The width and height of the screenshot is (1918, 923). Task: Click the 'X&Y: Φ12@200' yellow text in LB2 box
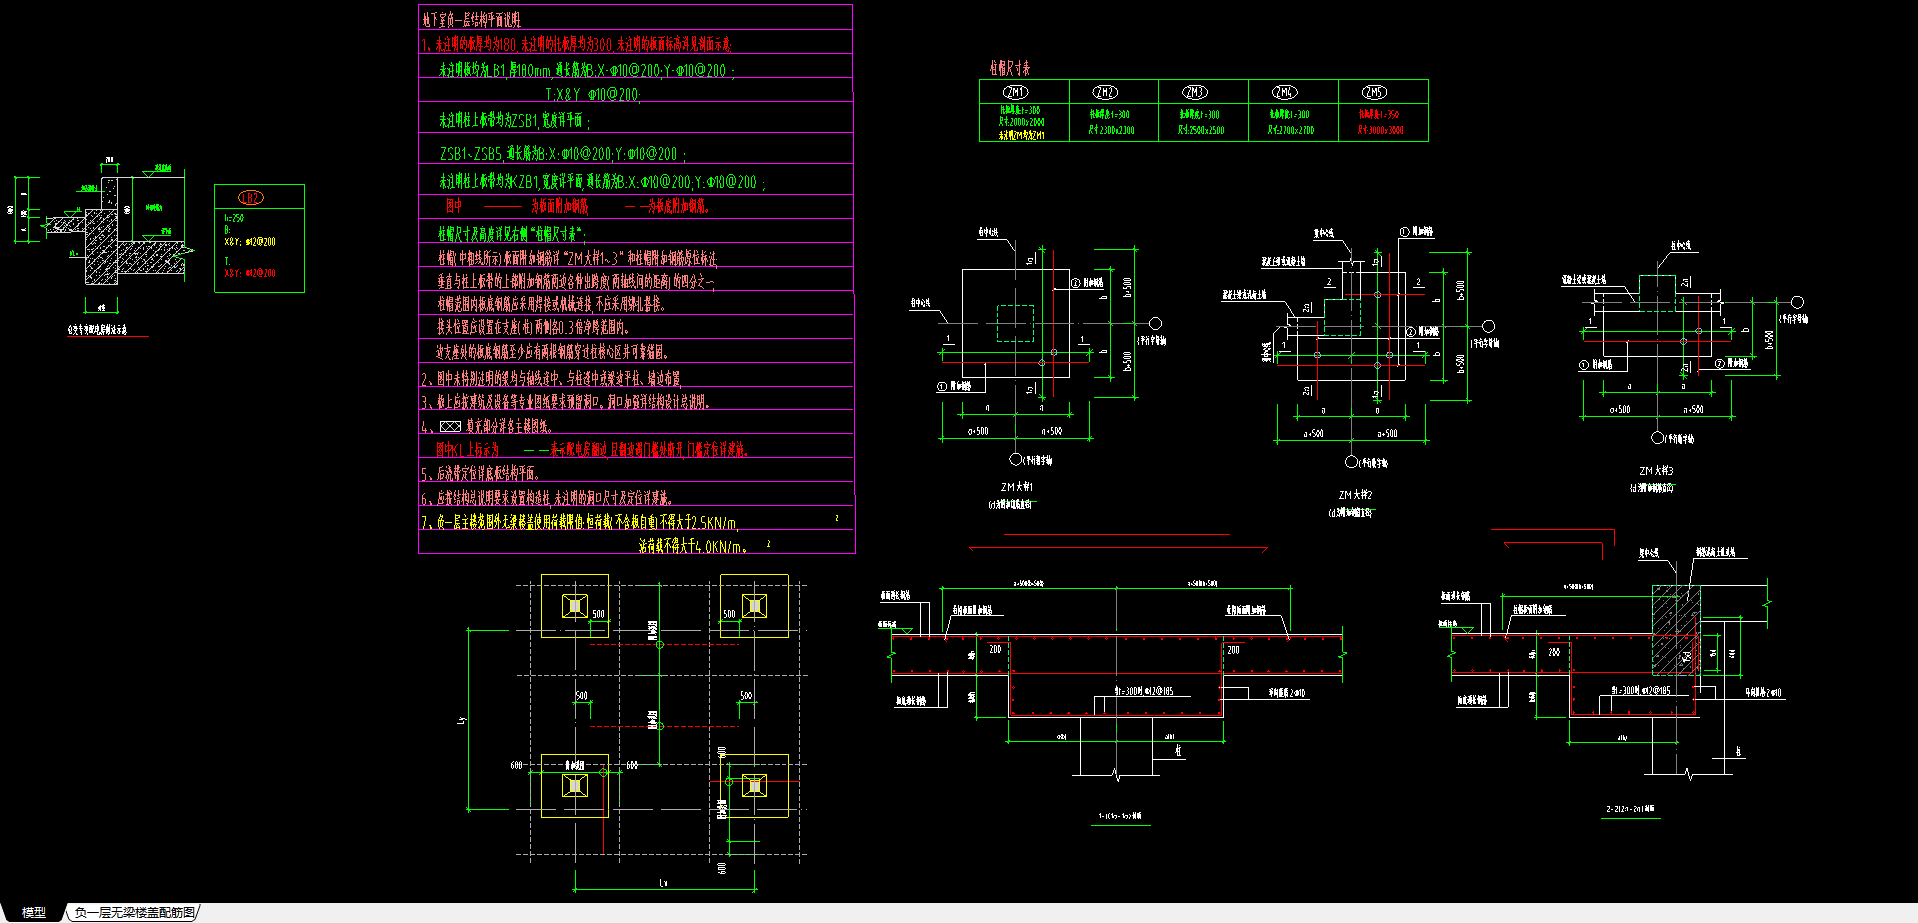[250, 242]
